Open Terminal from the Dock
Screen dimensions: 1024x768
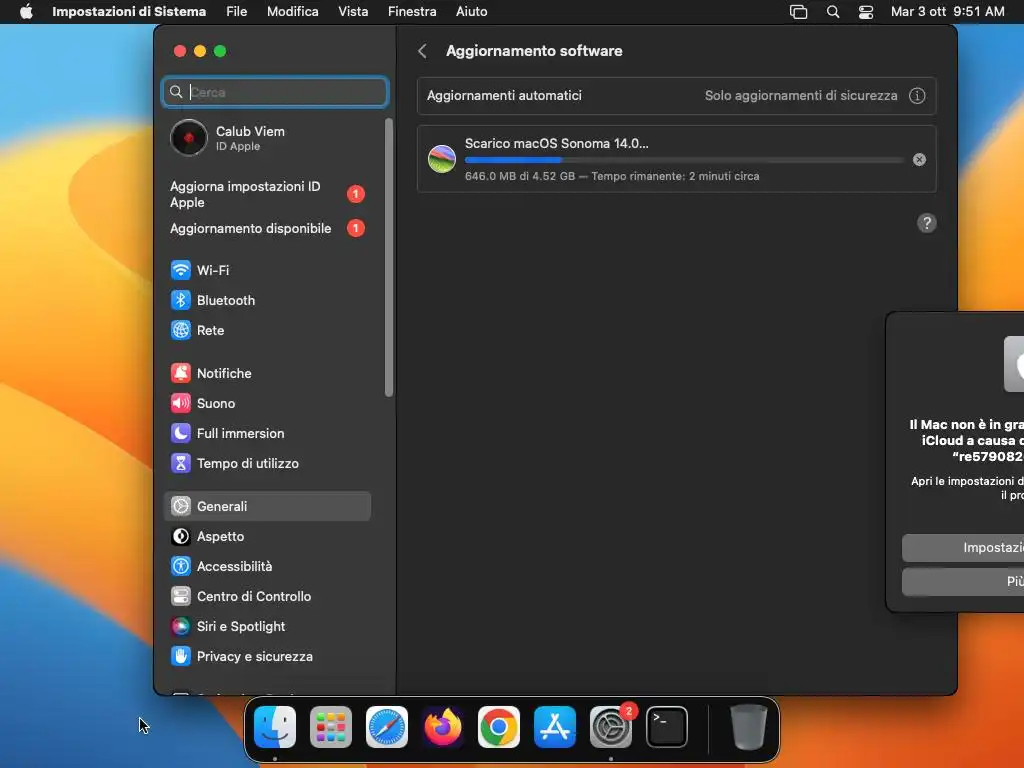(x=667, y=726)
